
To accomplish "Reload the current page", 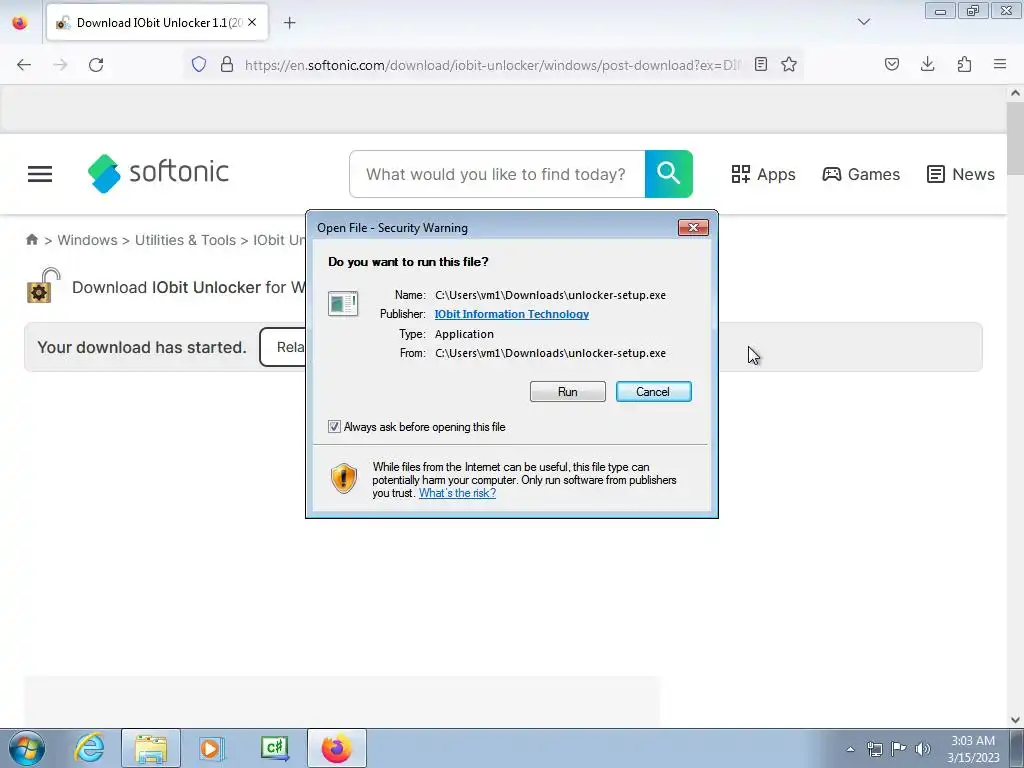I will [96, 65].
